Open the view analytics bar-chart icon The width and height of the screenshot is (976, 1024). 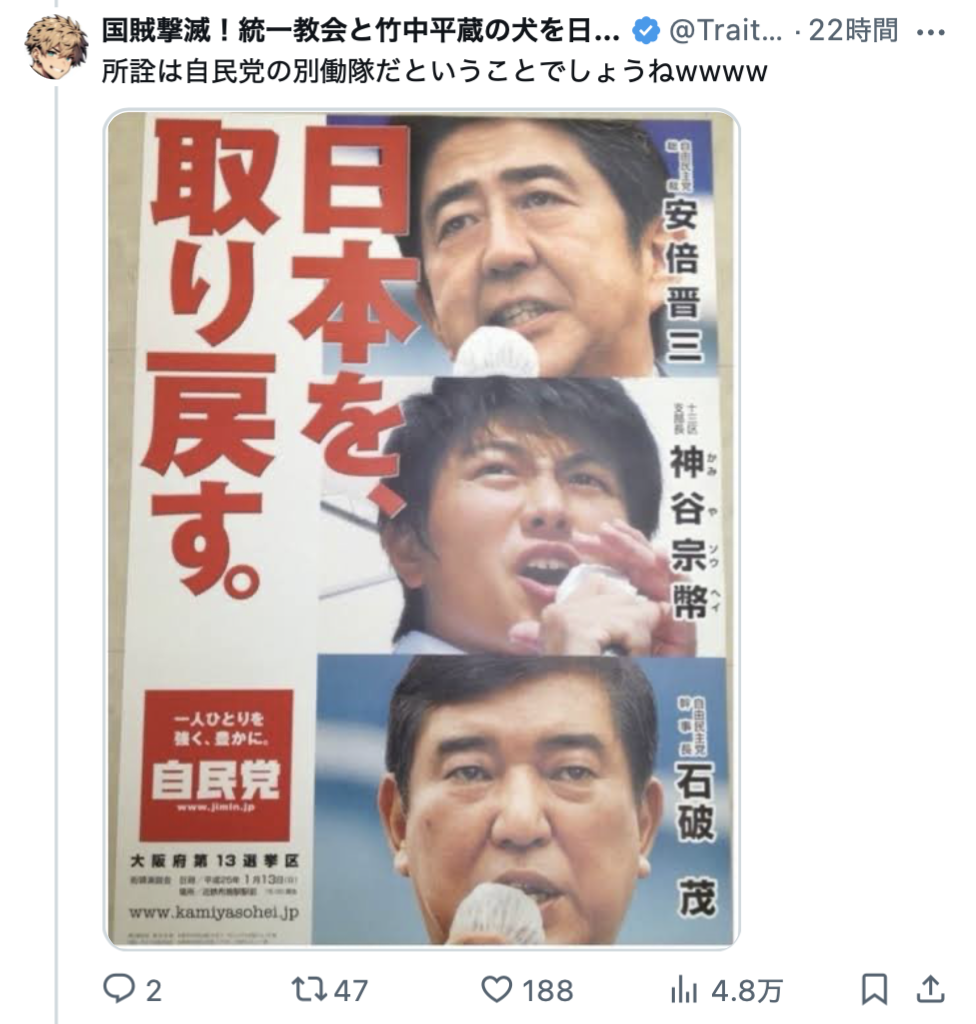click(684, 989)
